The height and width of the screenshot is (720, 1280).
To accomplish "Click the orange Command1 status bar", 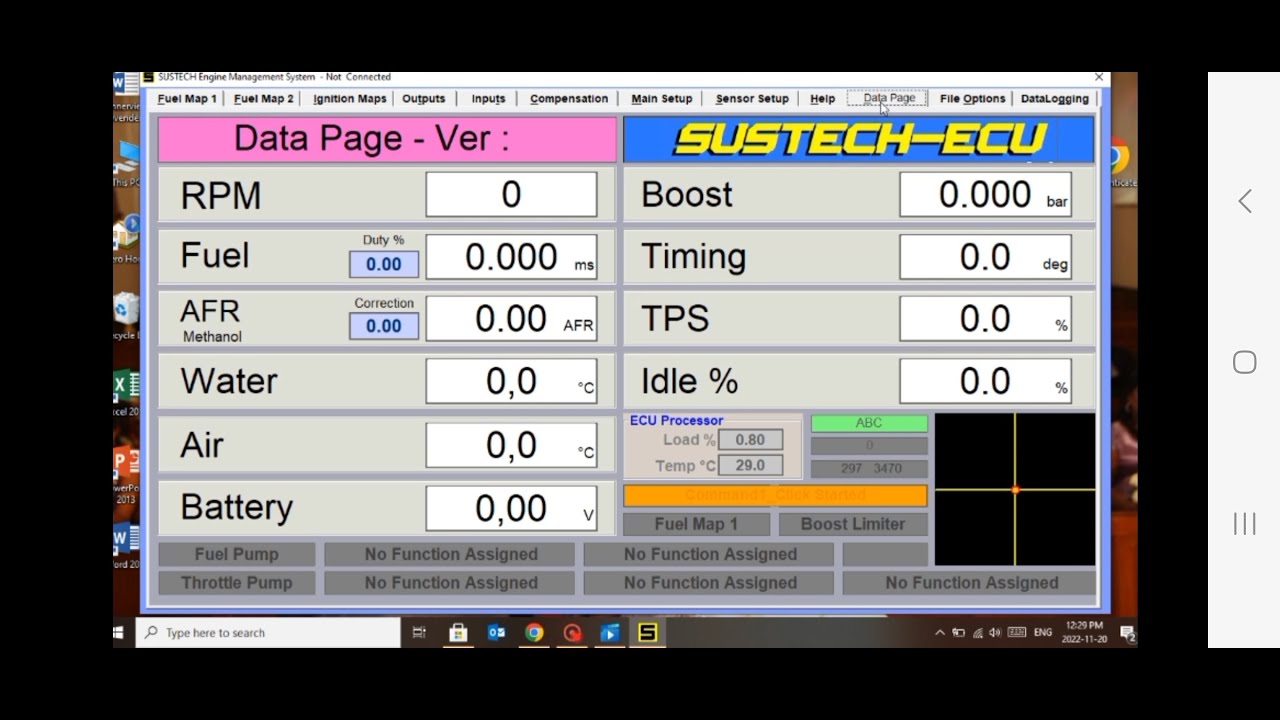I will 775,496.
